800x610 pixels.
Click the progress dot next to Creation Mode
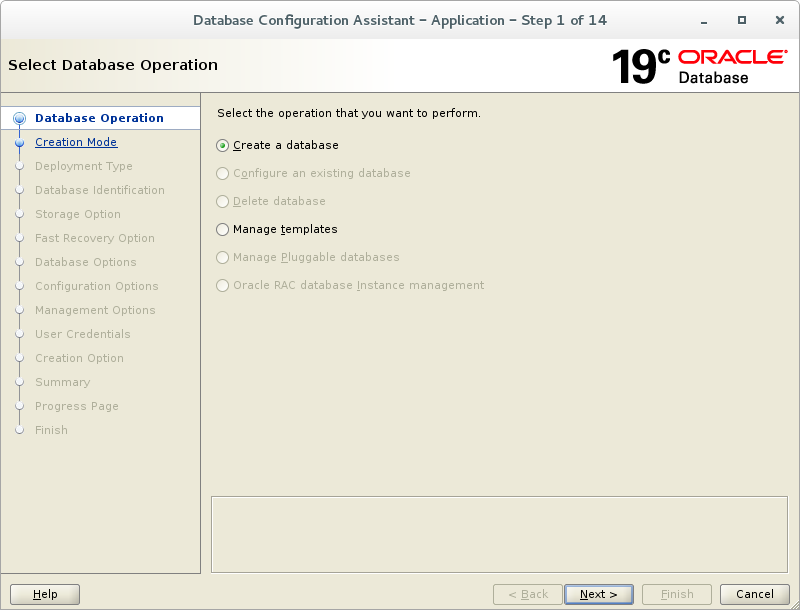(x=20, y=142)
